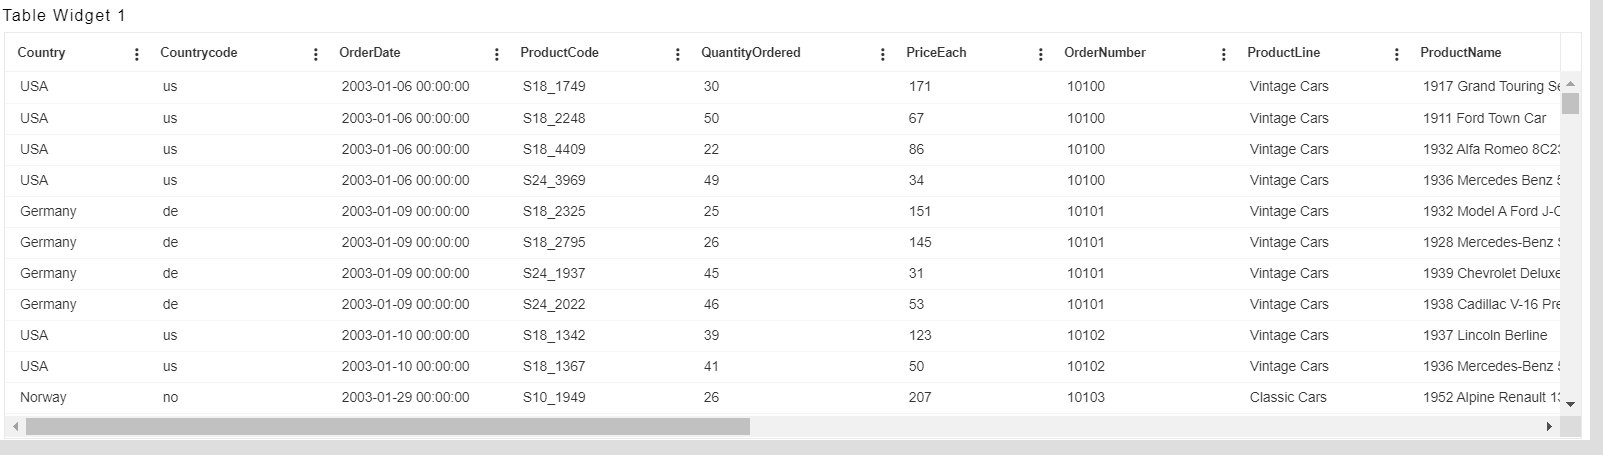Click the horizontal scrollbar left arrow

coord(15,427)
